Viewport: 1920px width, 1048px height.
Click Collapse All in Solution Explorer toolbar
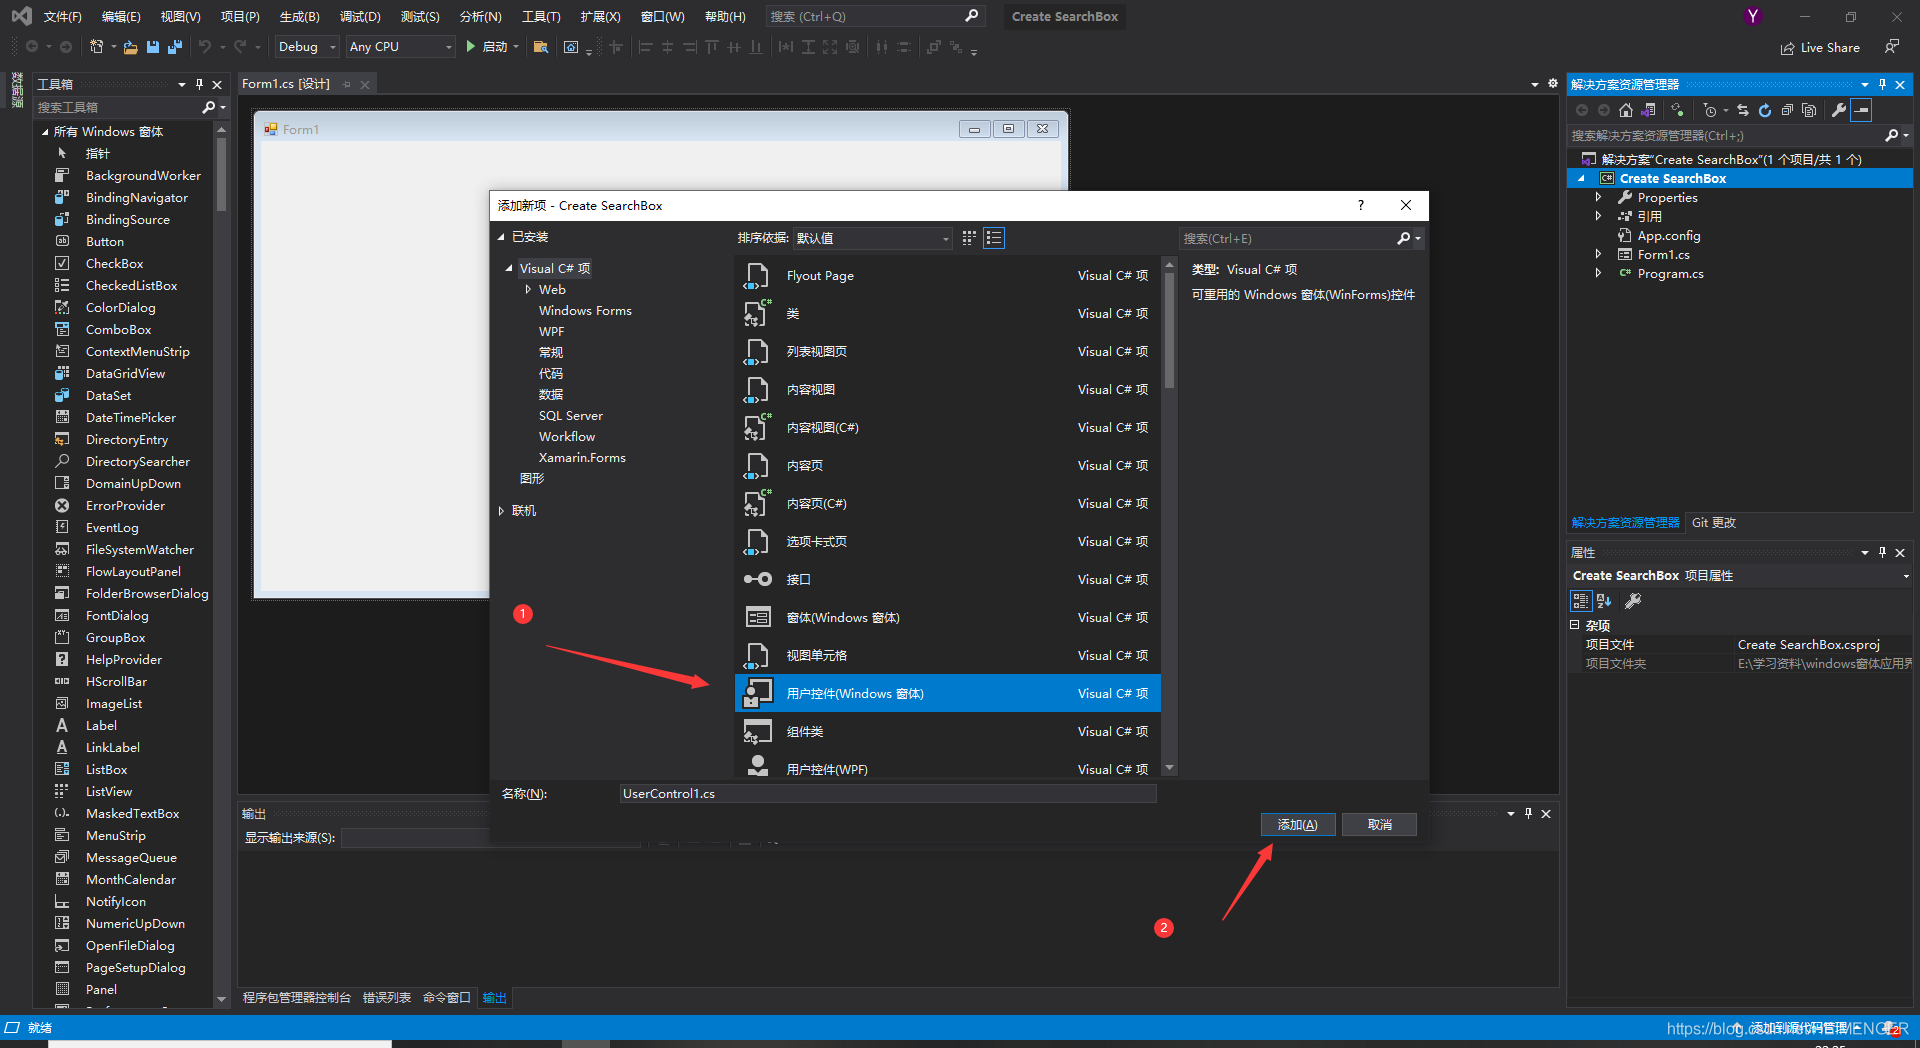[x=1787, y=111]
